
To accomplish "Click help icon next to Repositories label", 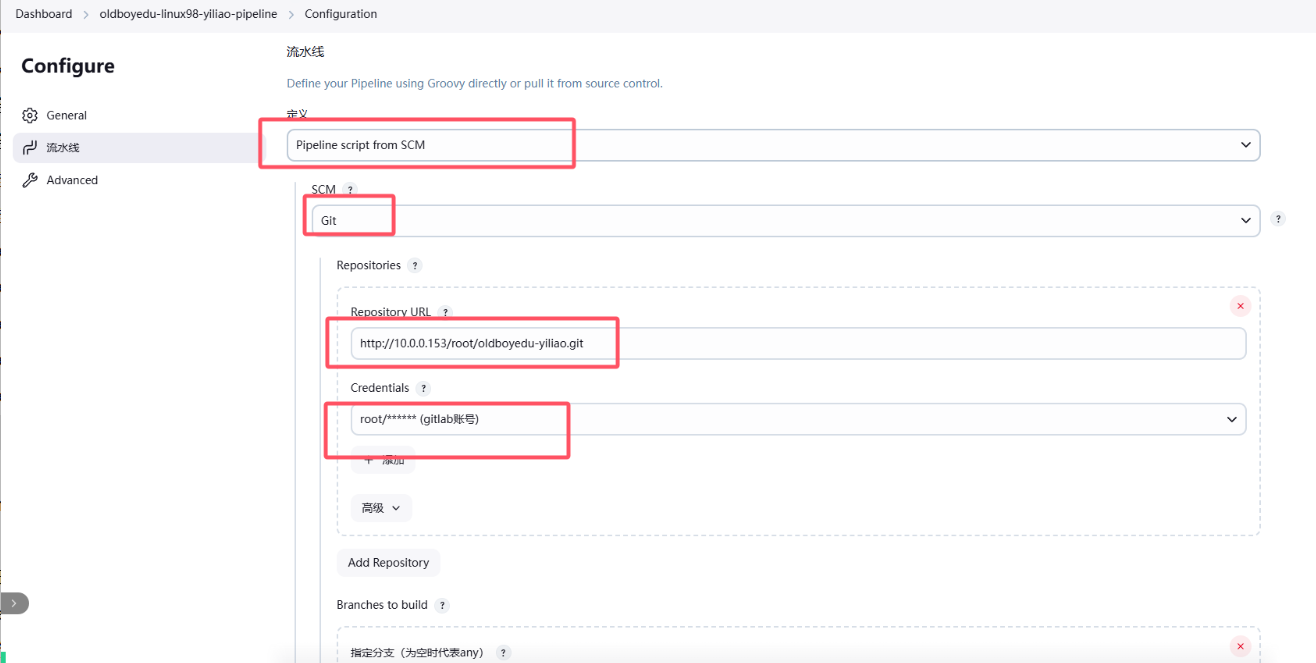I will [x=415, y=266].
